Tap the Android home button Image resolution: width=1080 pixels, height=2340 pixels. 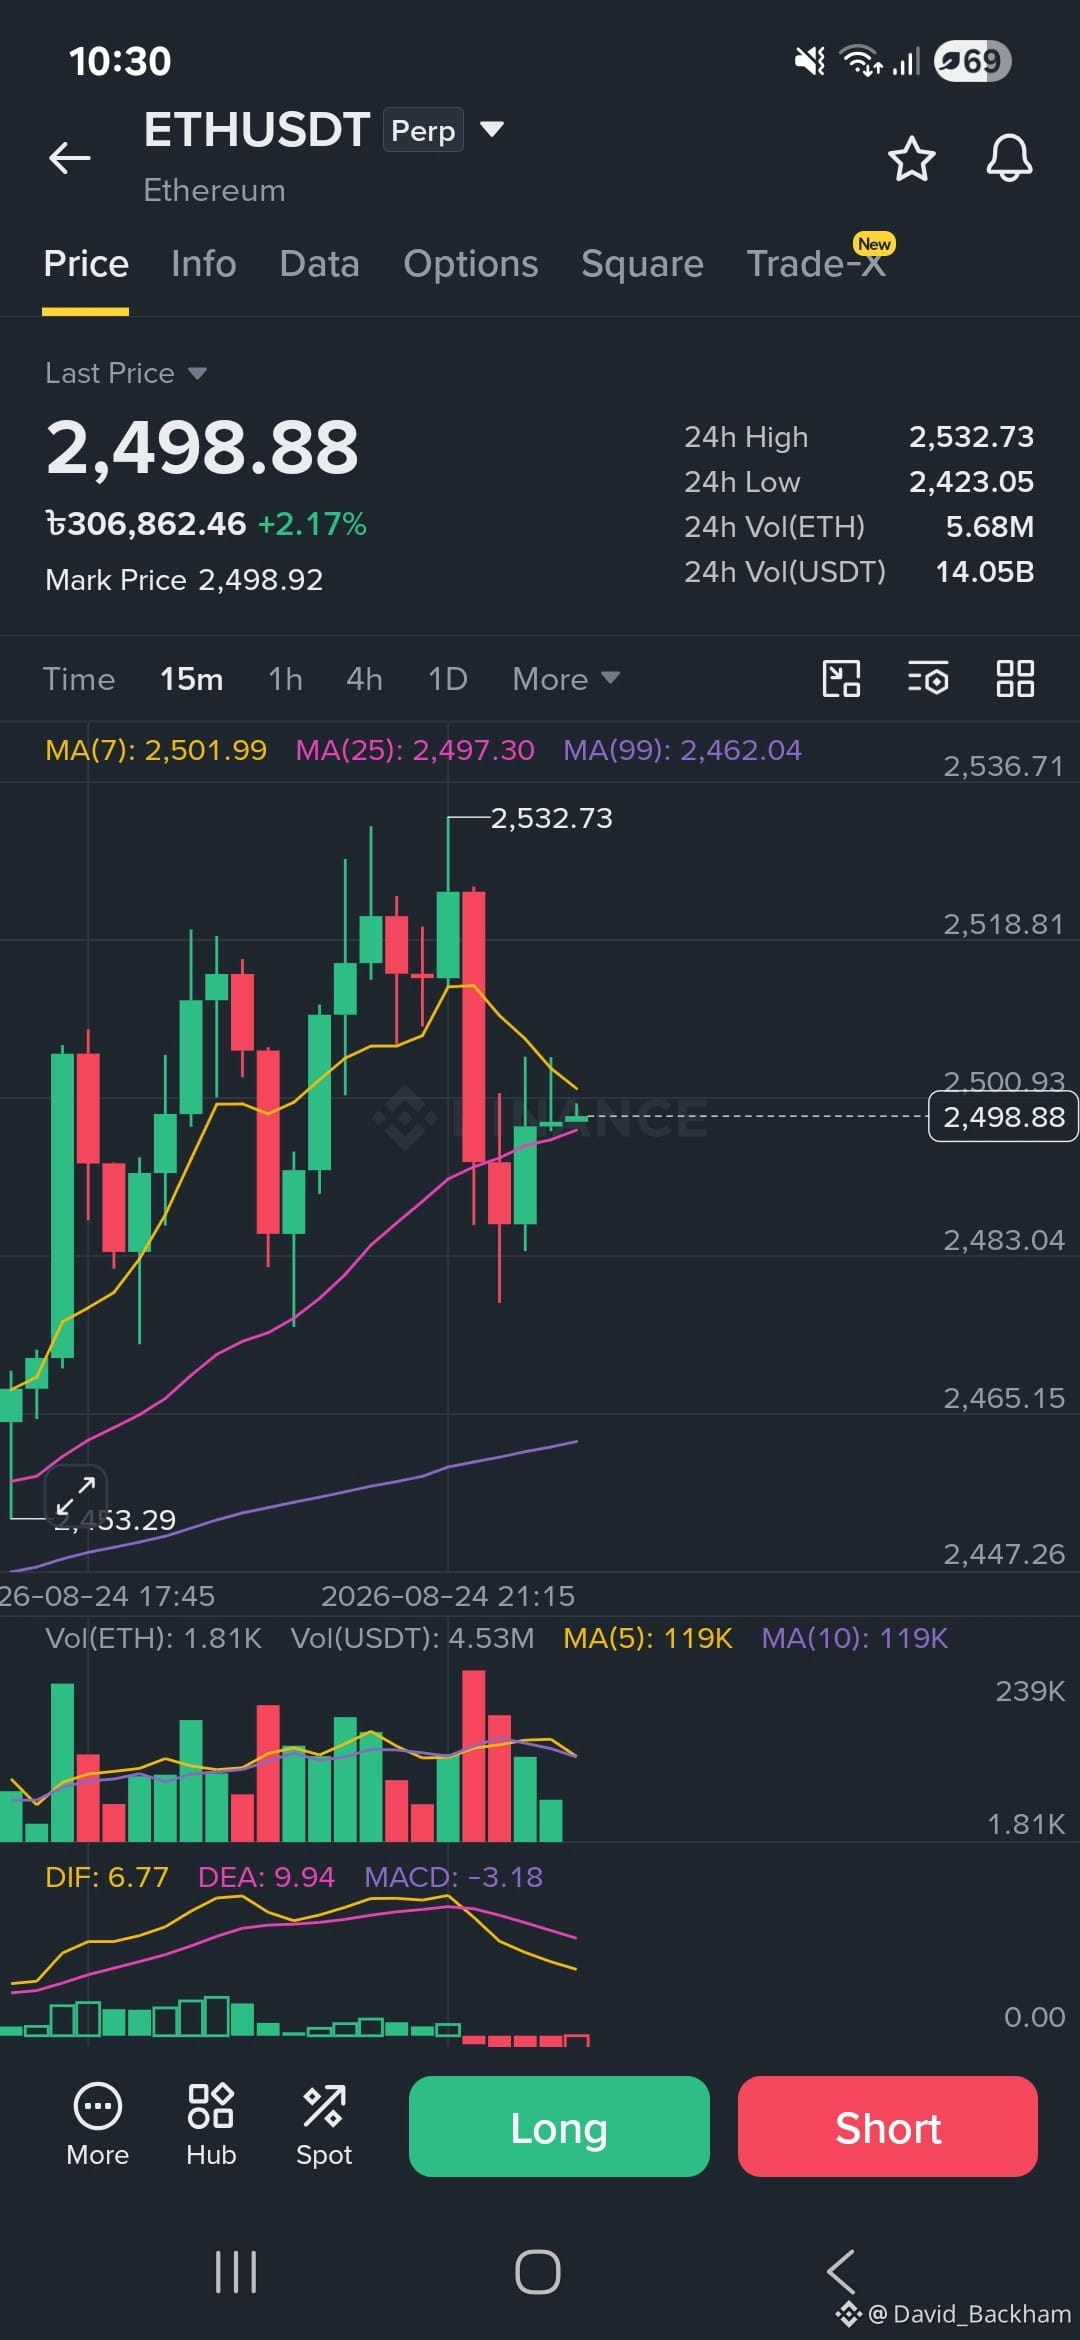[x=538, y=2272]
